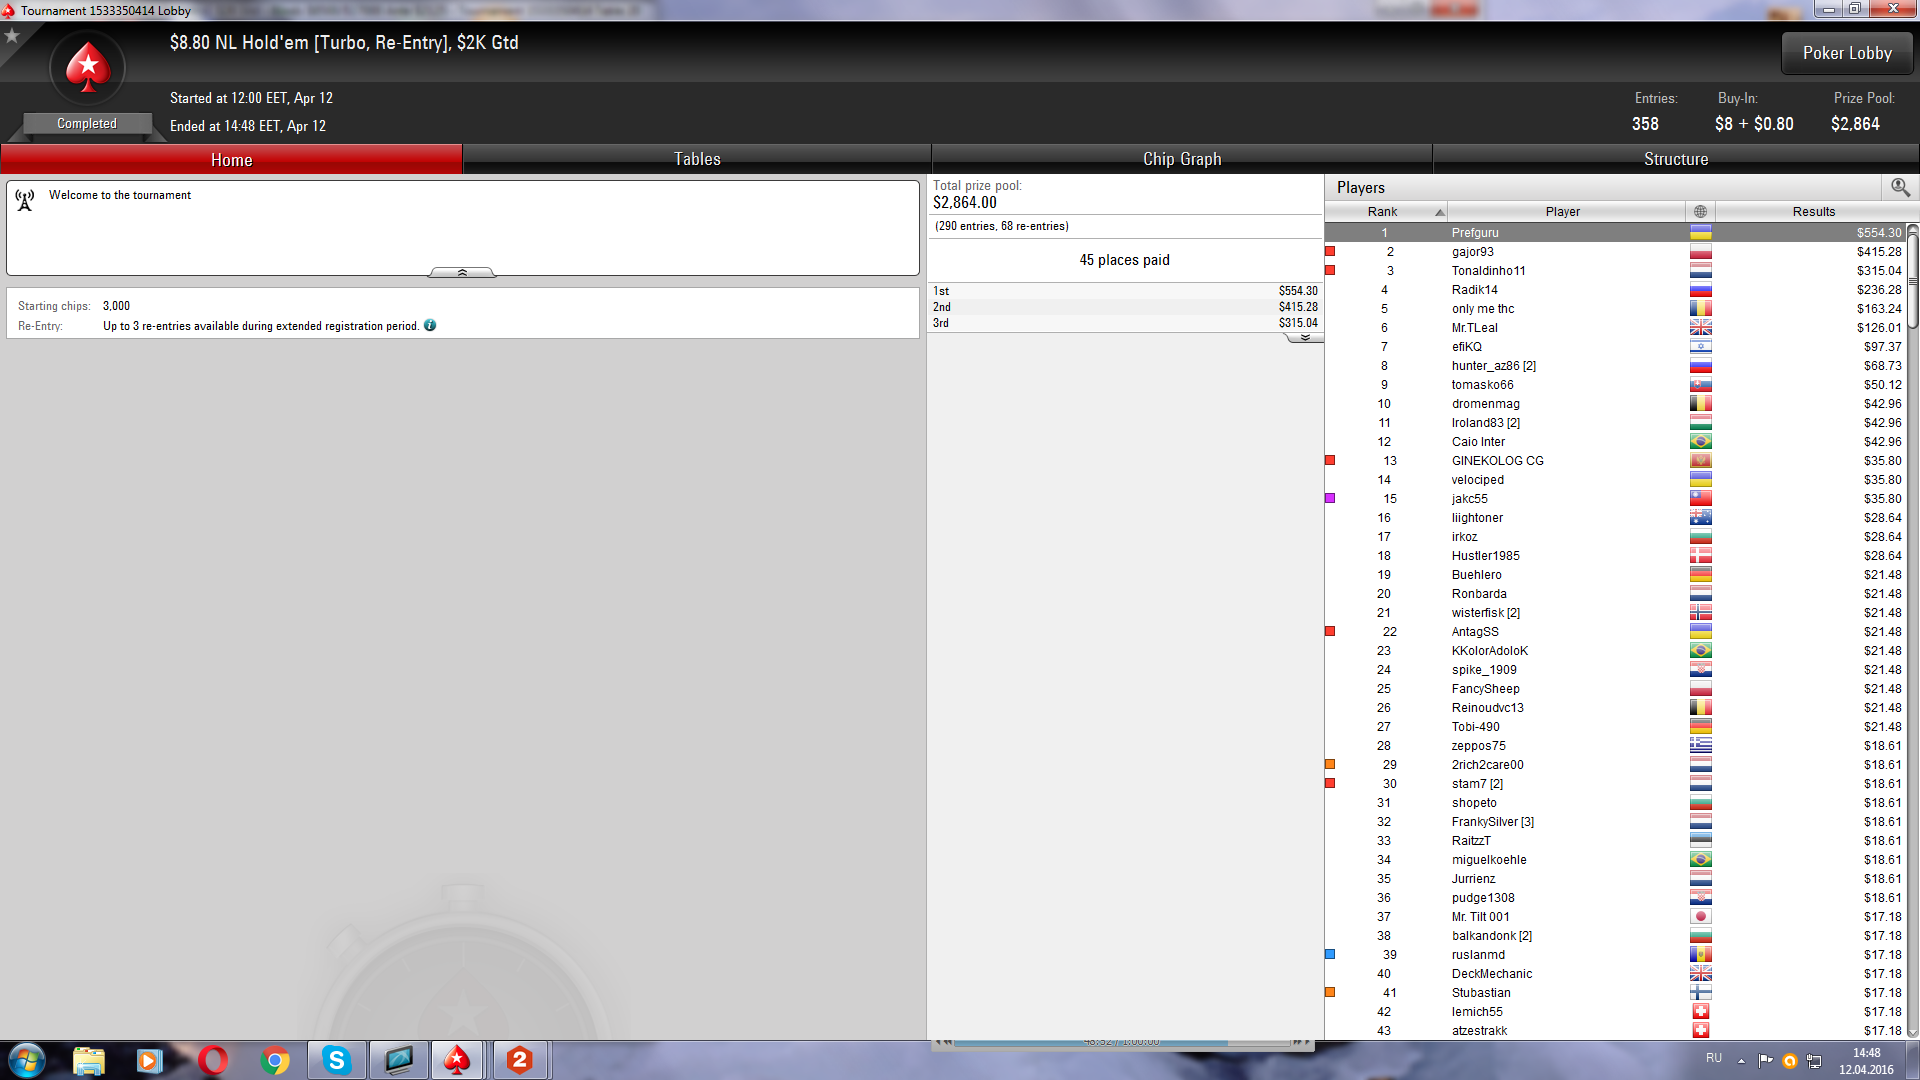Select player row balkandonk [2]

[x=1616, y=935]
